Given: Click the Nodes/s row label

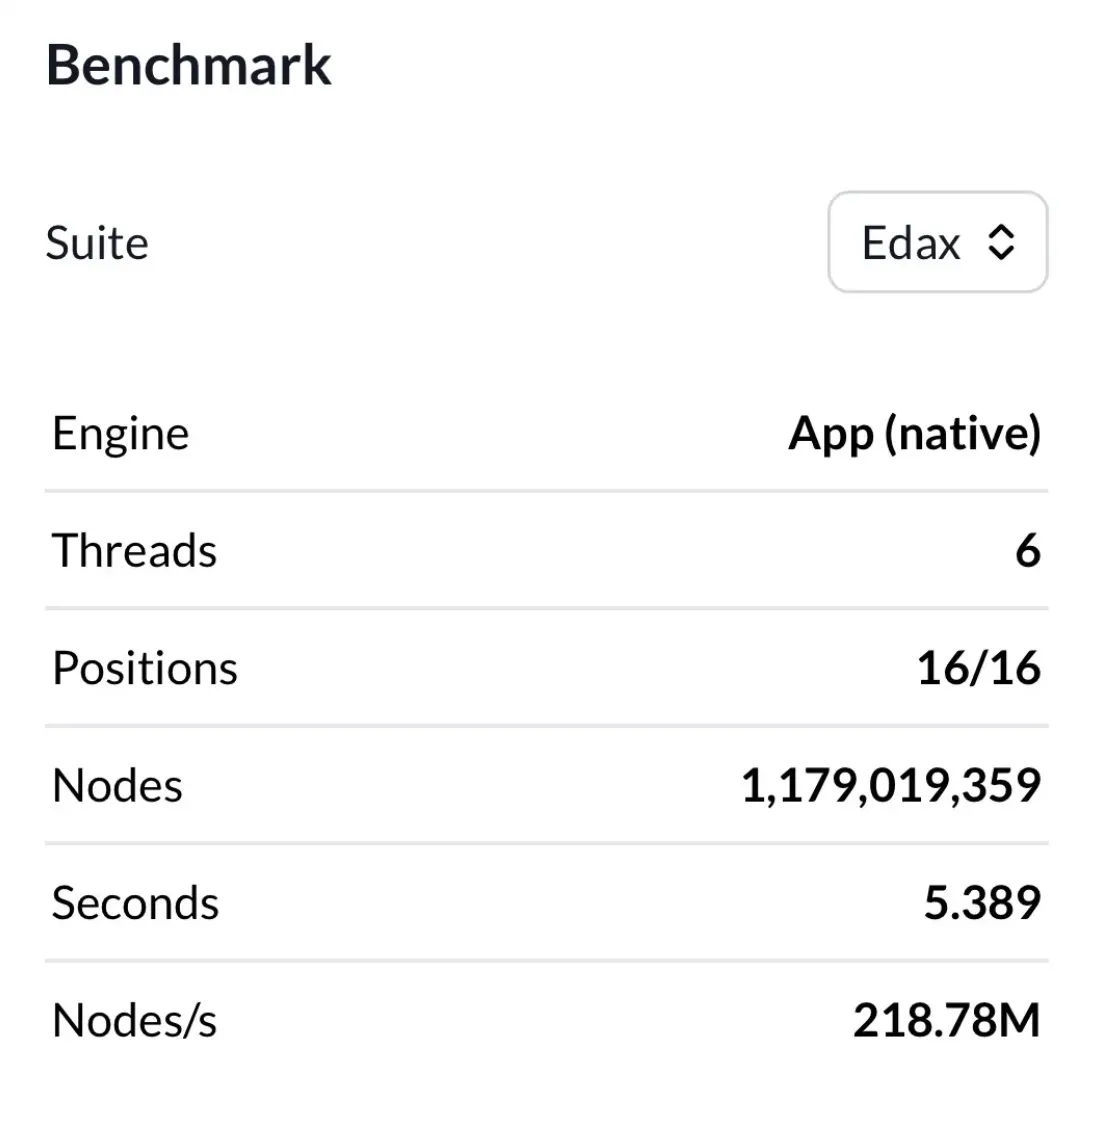Looking at the screenshot, I should [134, 1021].
